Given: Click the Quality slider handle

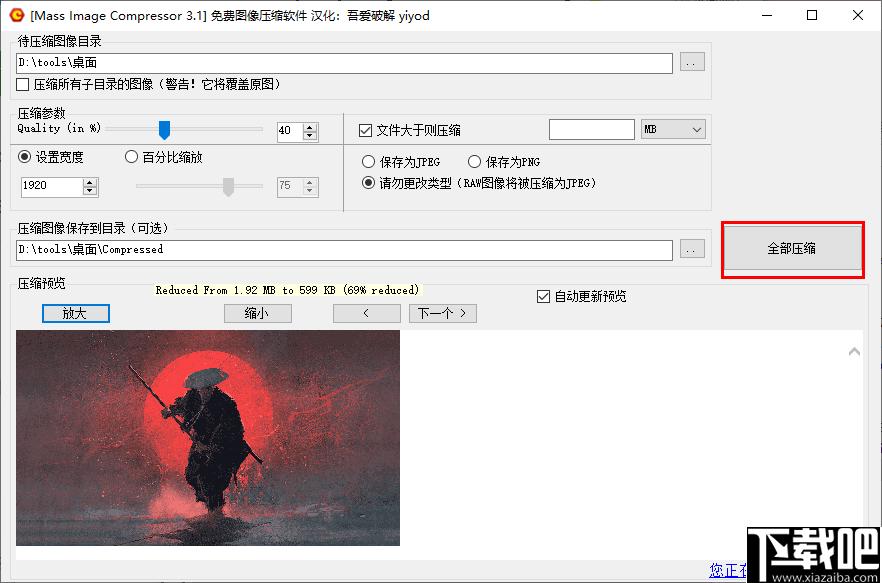Looking at the screenshot, I should 164,129.
